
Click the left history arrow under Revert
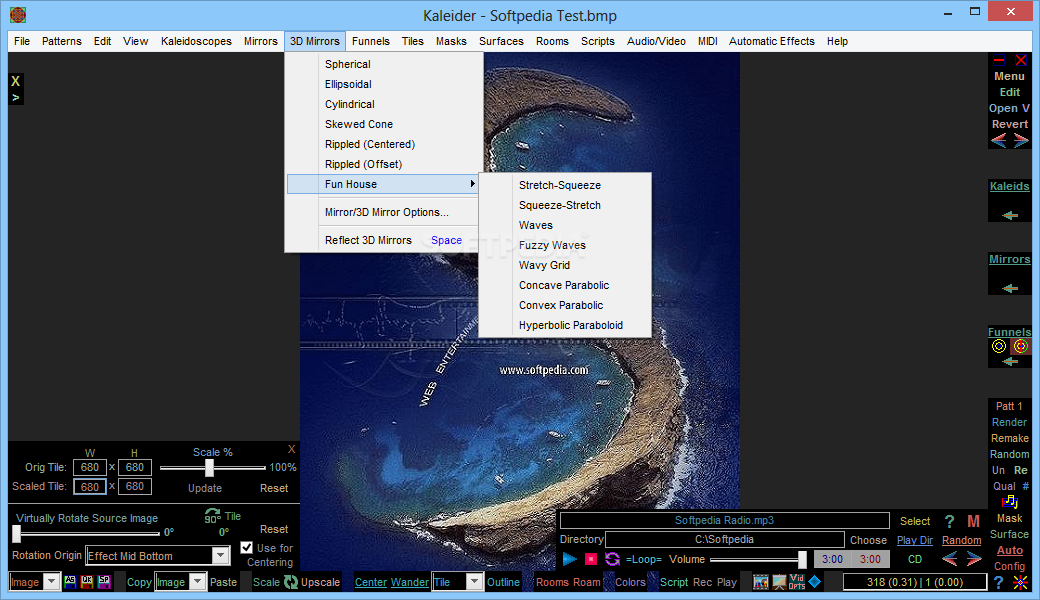coord(998,140)
